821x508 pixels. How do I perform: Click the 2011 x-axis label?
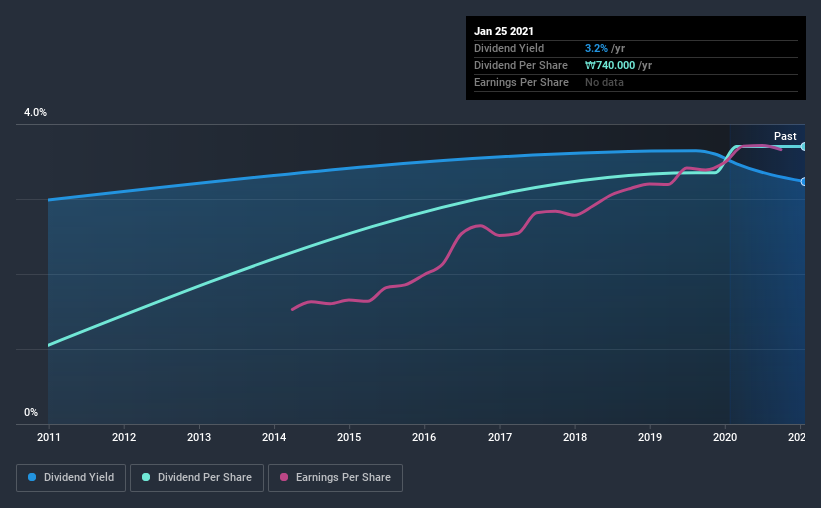click(49, 437)
